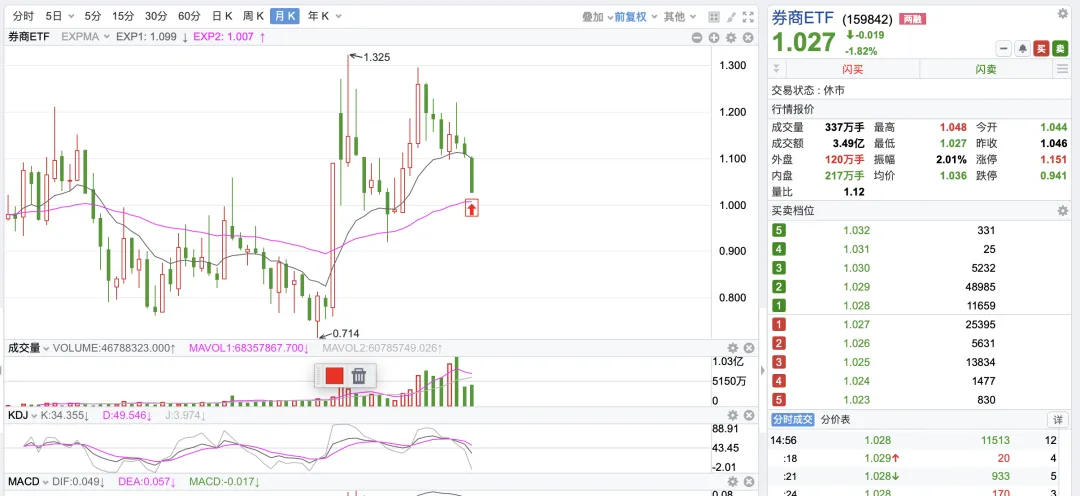Click the 两融 margin tag
The width and height of the screenshot is (1080, 496).
911,19
